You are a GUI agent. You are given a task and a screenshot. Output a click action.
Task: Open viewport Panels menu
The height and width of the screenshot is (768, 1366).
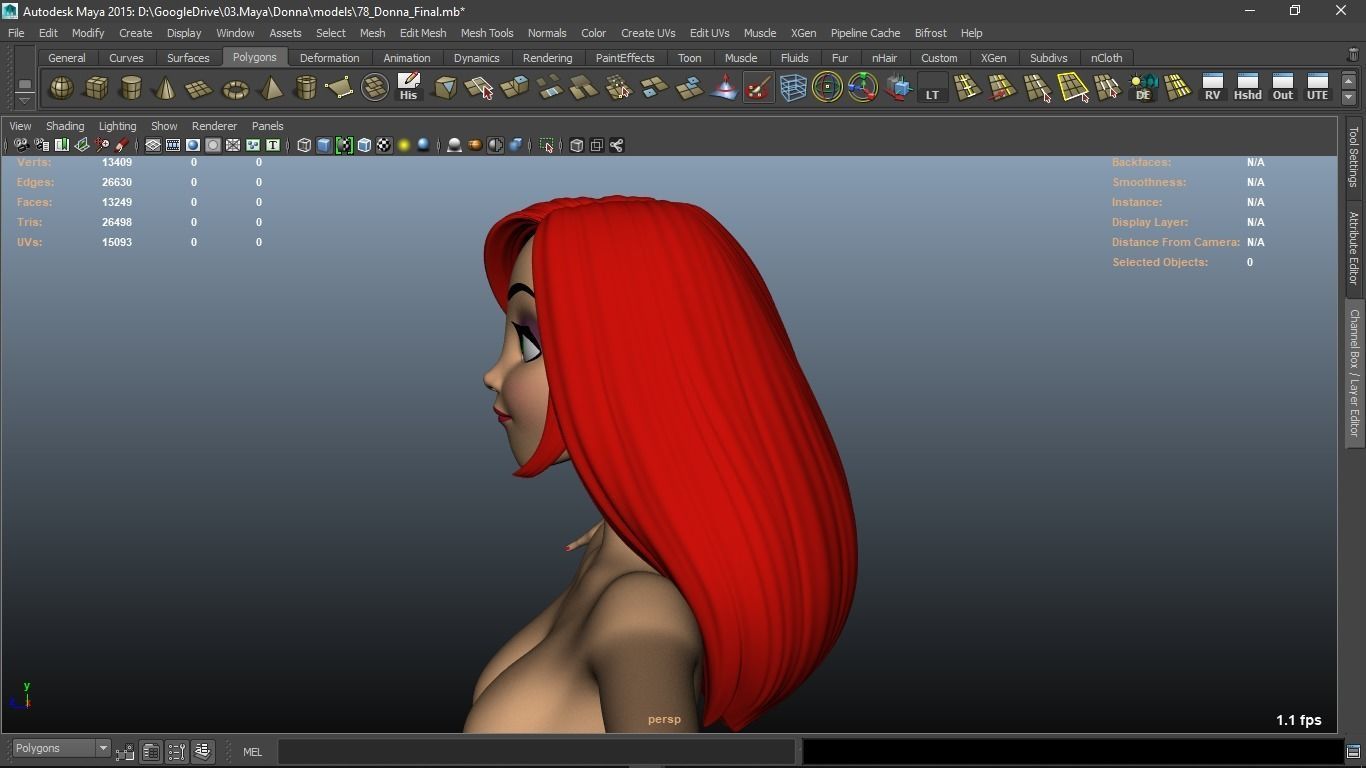coord(267,126)
